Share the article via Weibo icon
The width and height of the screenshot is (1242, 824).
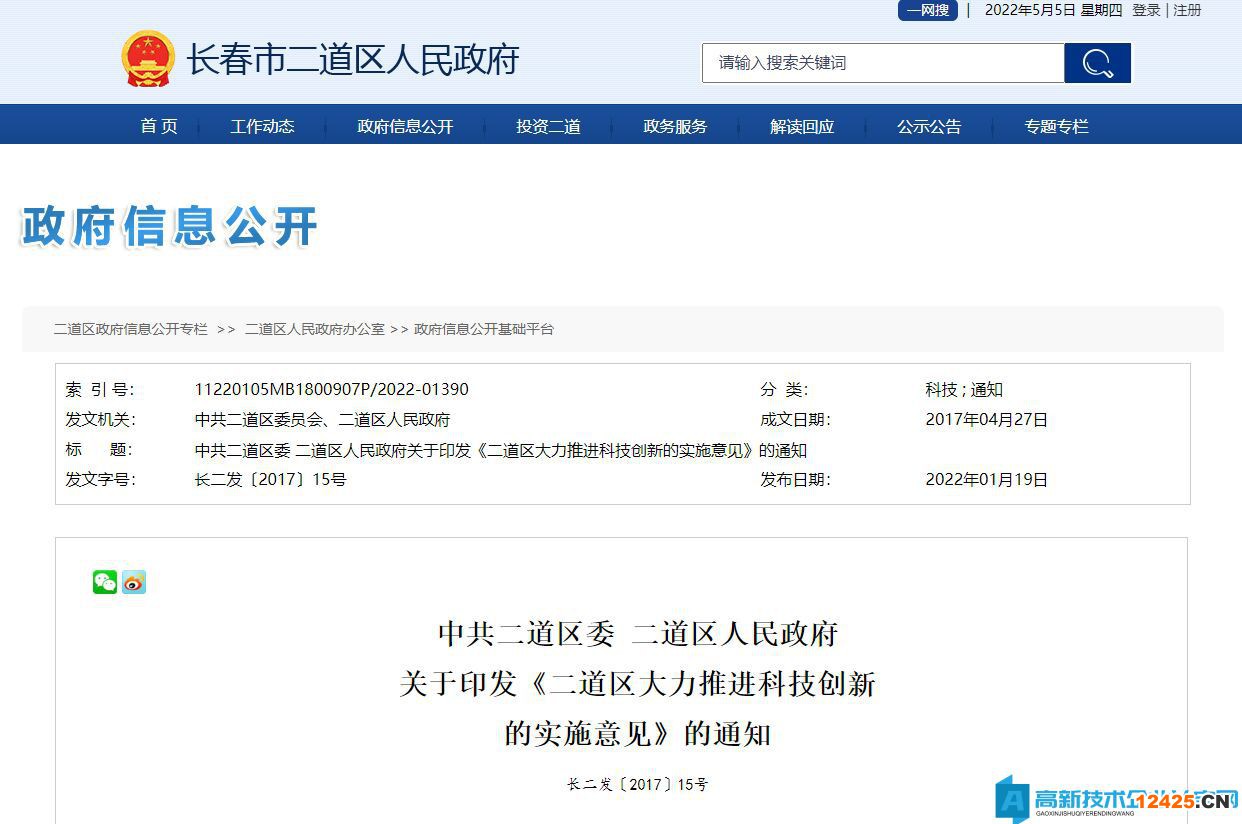(133, 582)
